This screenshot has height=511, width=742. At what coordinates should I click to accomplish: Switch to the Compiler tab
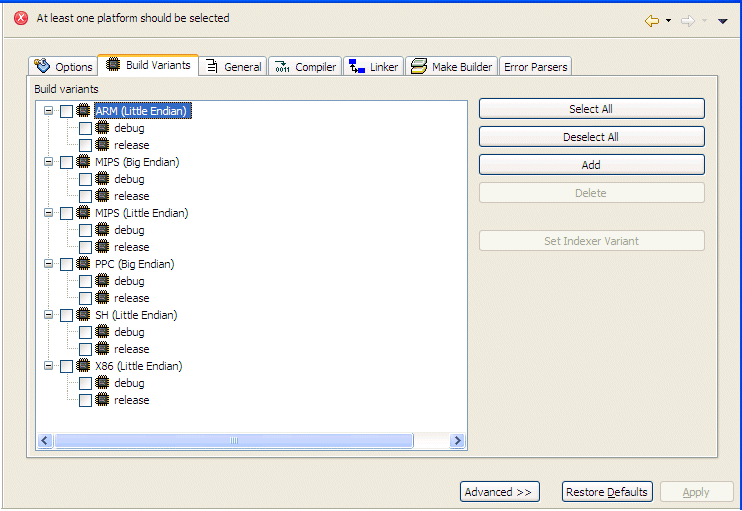305,67
